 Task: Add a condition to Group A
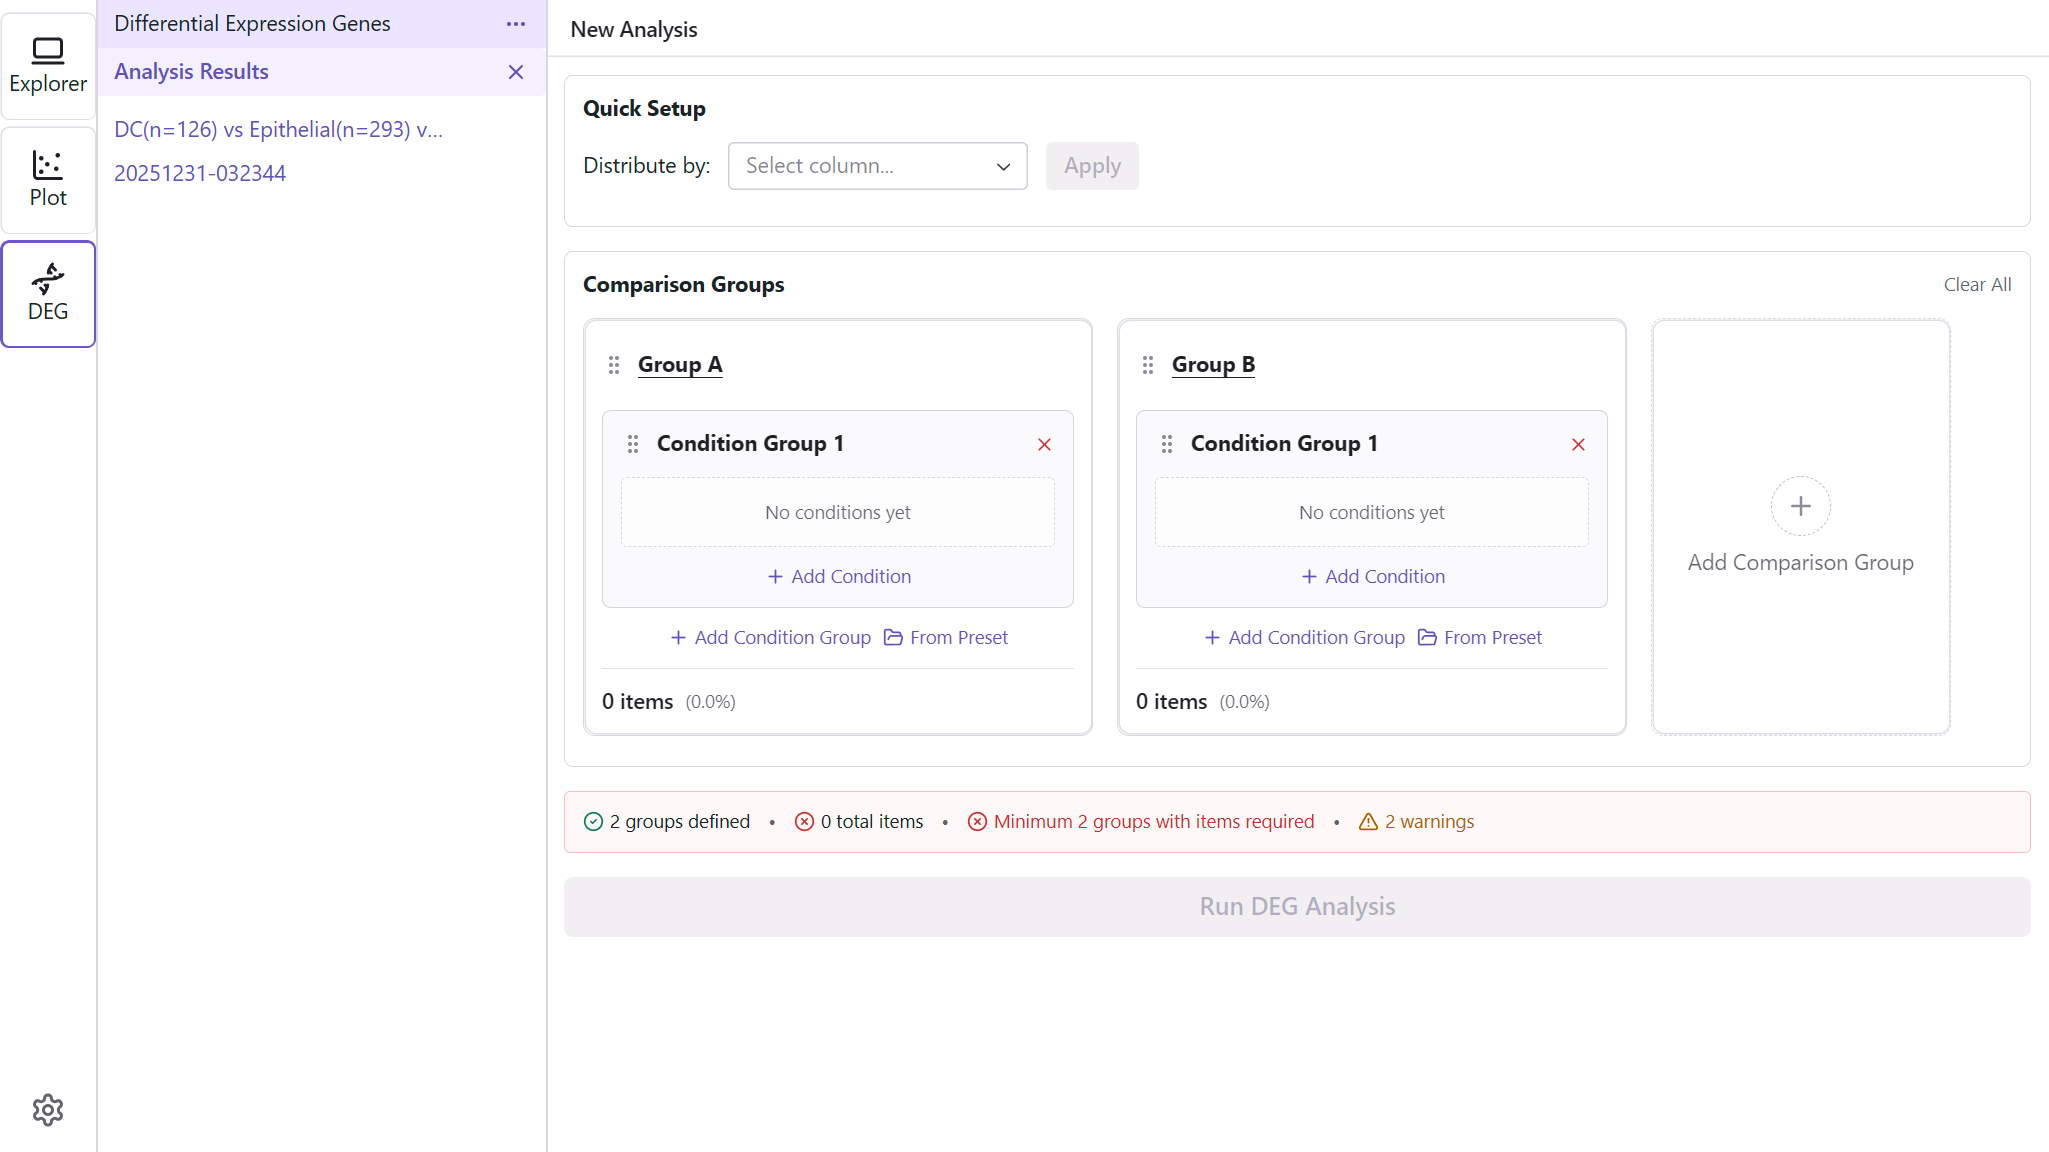[x=839, y=576]
